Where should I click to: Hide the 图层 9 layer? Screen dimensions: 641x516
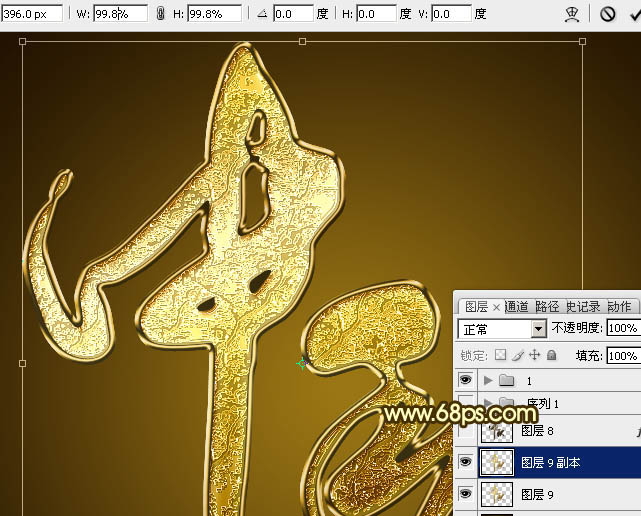[465, 494]
